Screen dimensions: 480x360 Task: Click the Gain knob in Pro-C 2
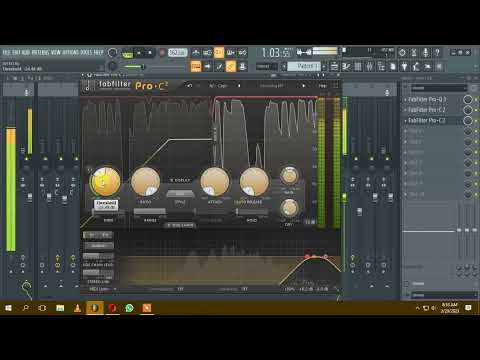[289, 176]
